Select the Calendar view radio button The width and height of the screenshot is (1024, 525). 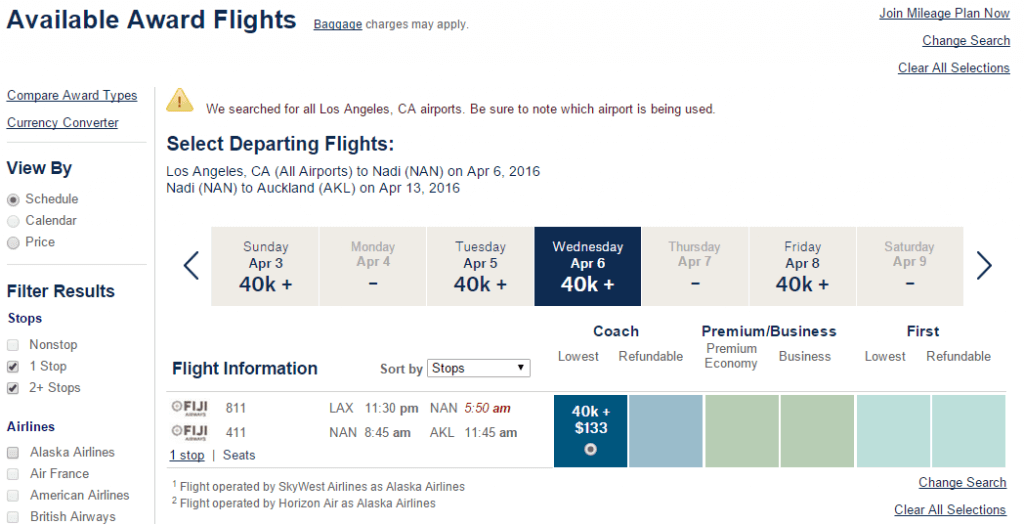point(13,221)
